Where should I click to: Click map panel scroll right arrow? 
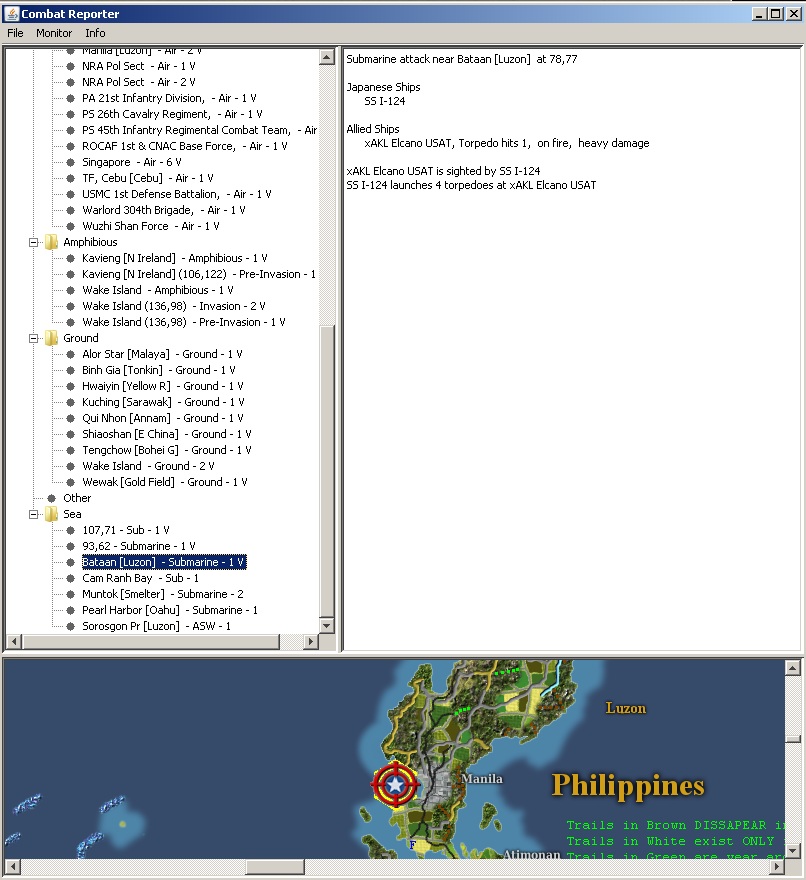(777, 867)
